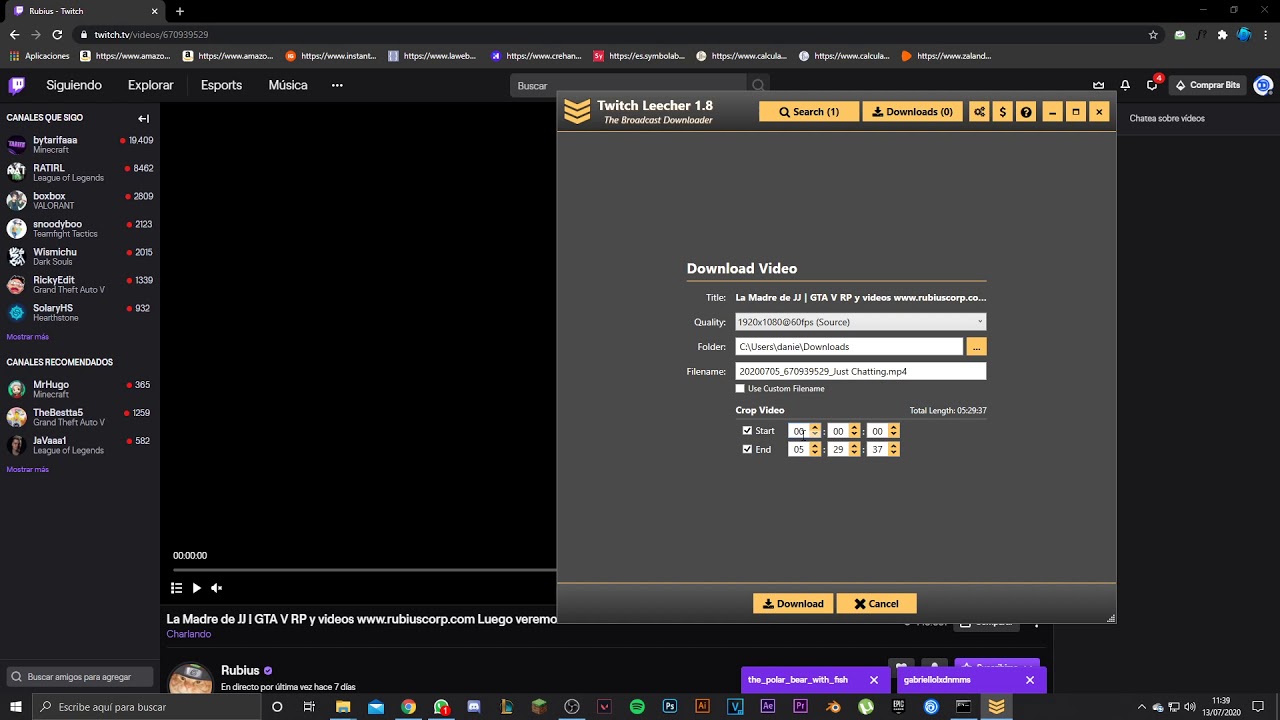Collapse the followed channels sidebar arrow

tap(143, 118)
